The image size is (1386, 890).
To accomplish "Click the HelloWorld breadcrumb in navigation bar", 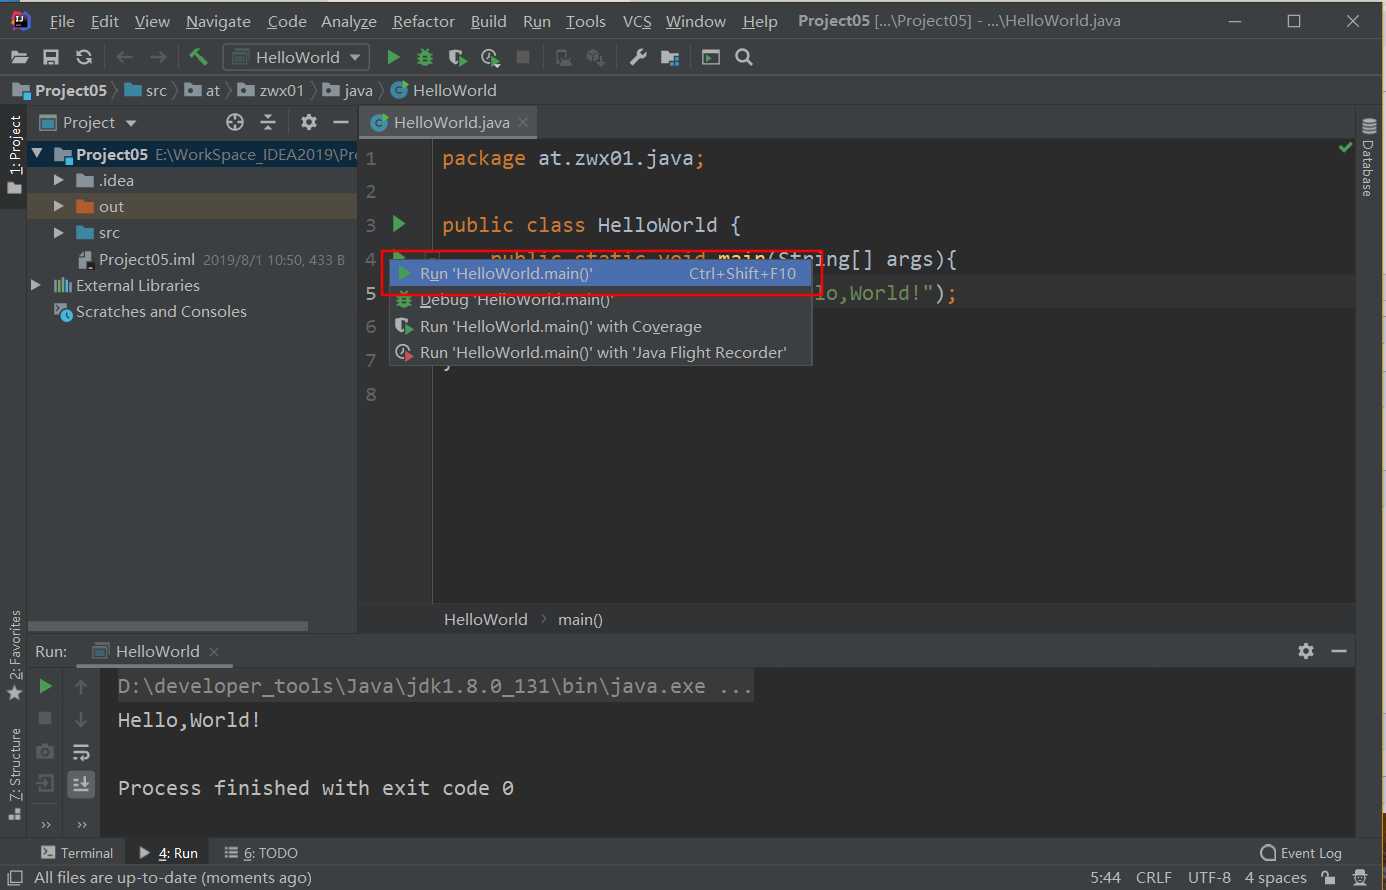I will click(x=444, y=90).
